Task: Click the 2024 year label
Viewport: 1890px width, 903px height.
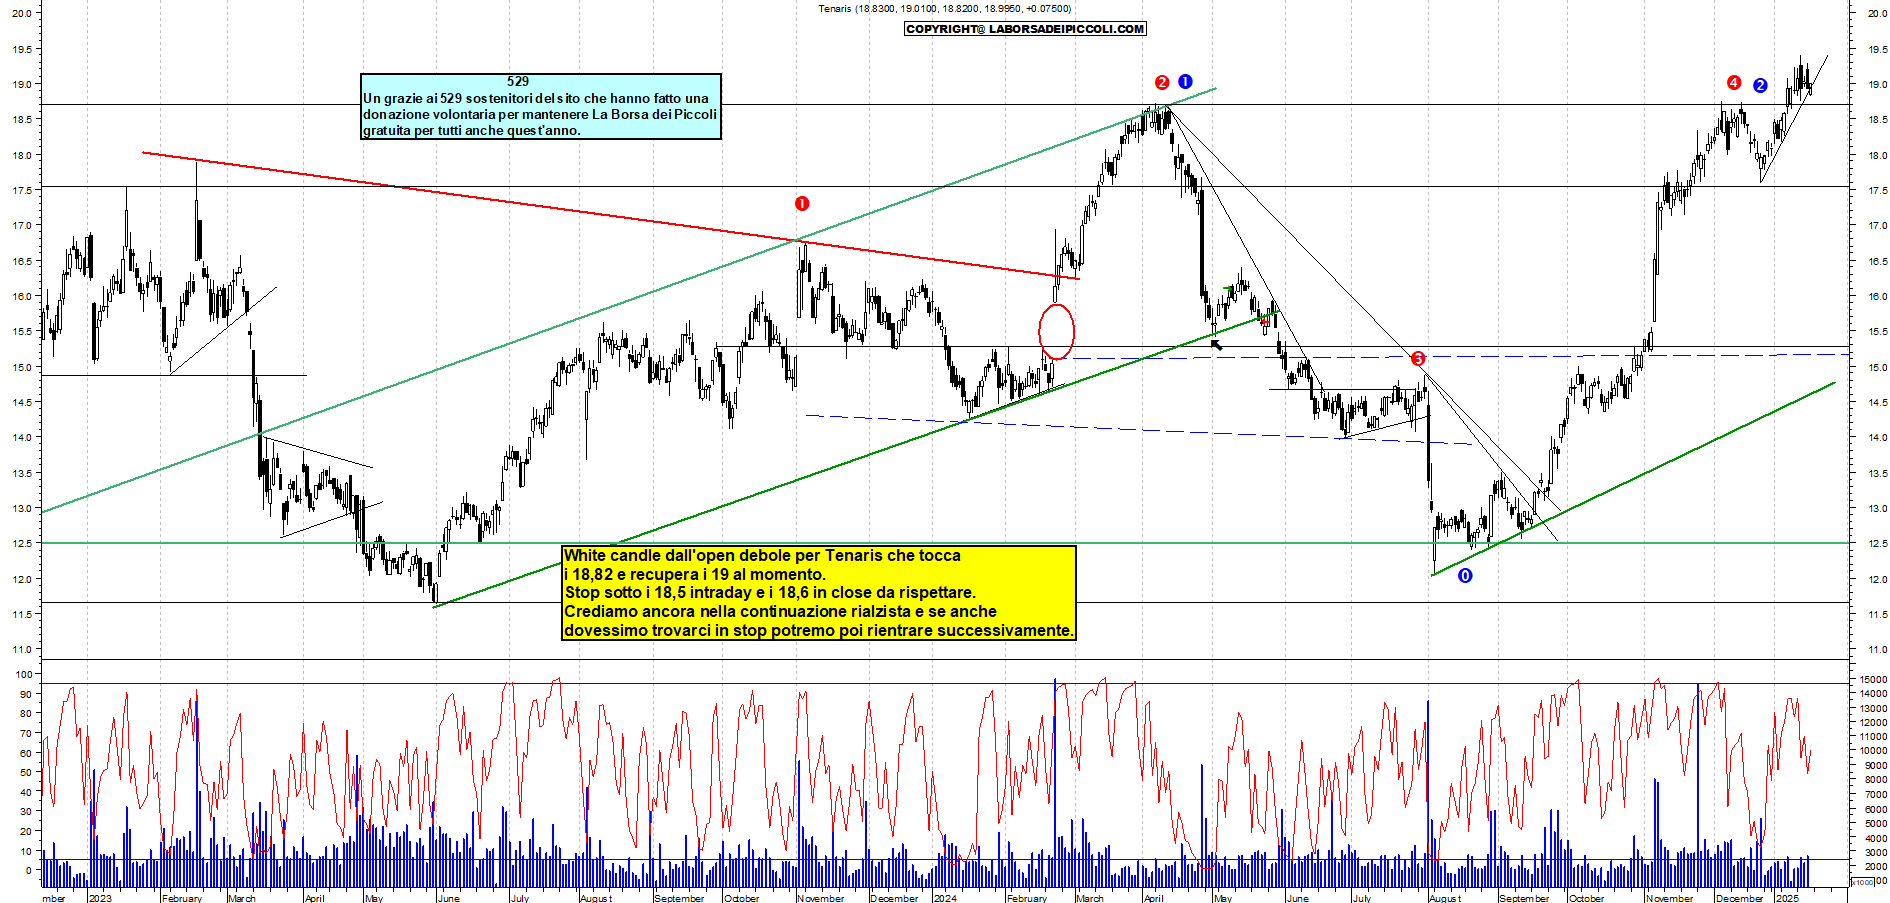Action: click(945, 898)
